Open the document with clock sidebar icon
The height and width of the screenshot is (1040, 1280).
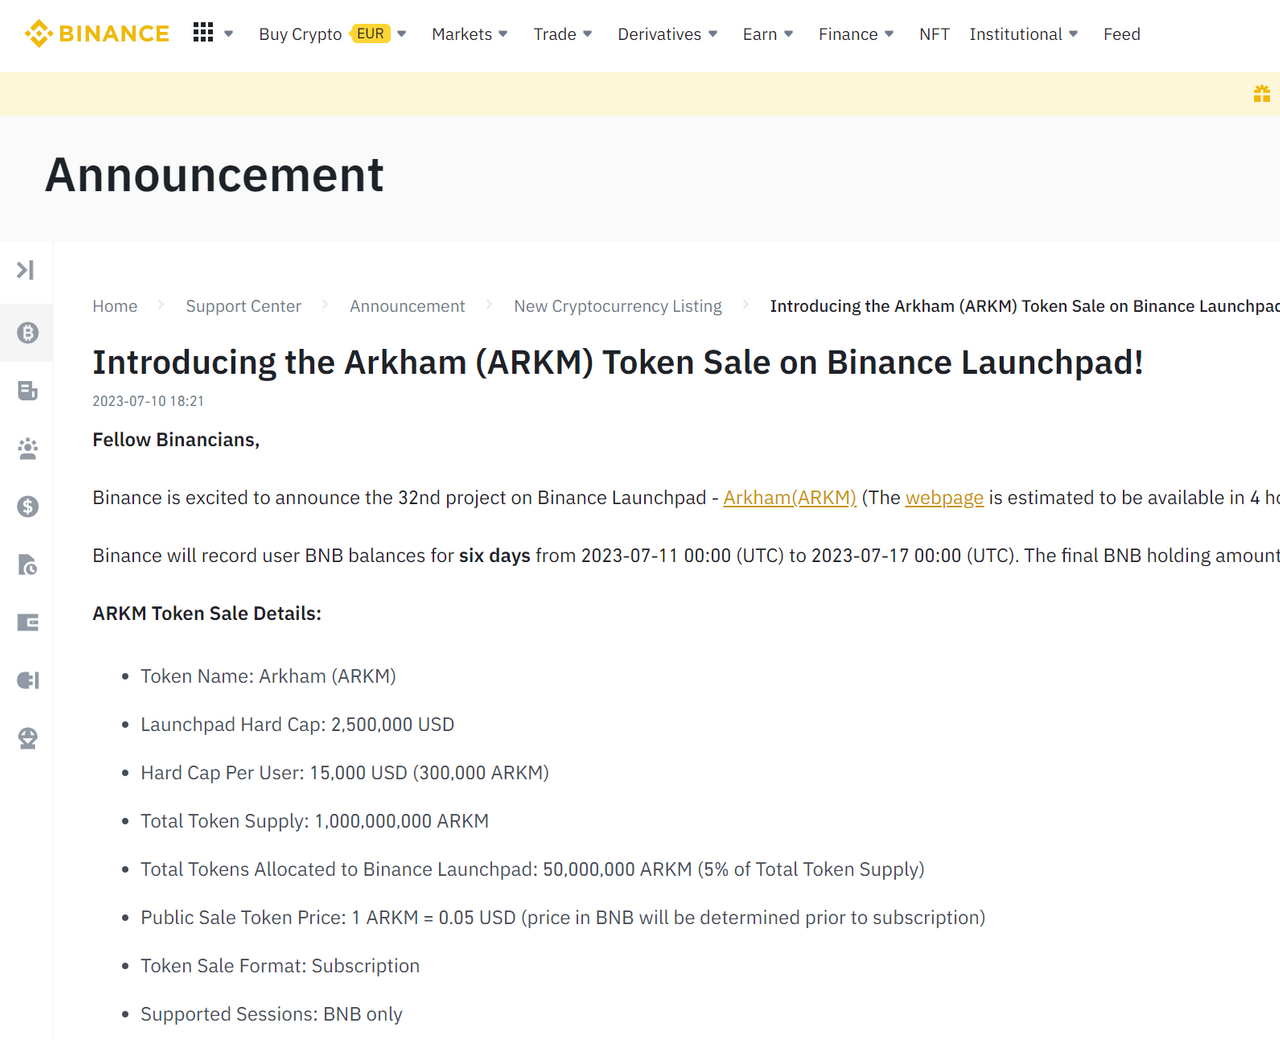pyautogui.click(x=28, y=565)
